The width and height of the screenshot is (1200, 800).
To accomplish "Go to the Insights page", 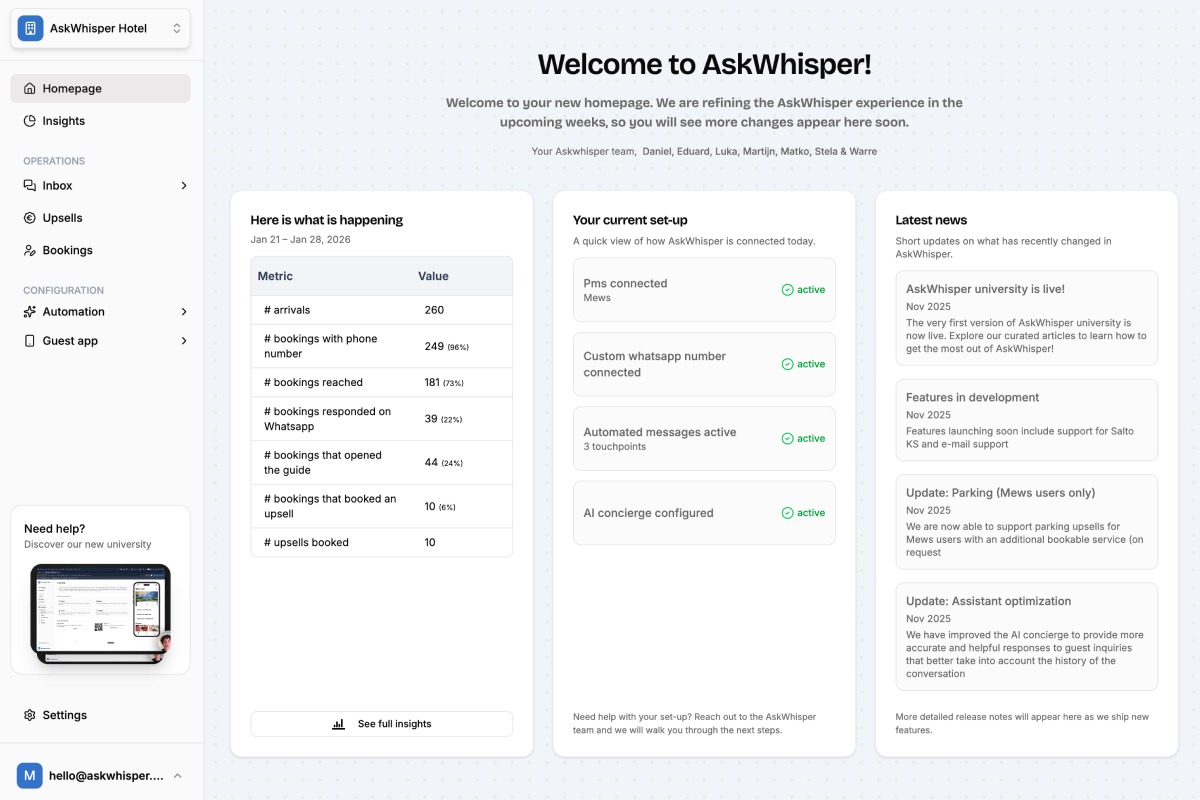I will pos(64,121).
